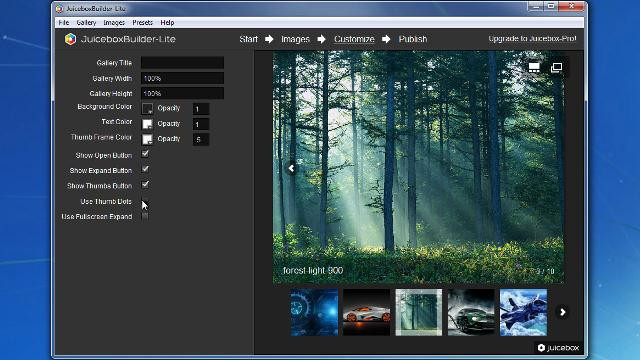
Task: Go to the Start step
Action: click(249, 39)
